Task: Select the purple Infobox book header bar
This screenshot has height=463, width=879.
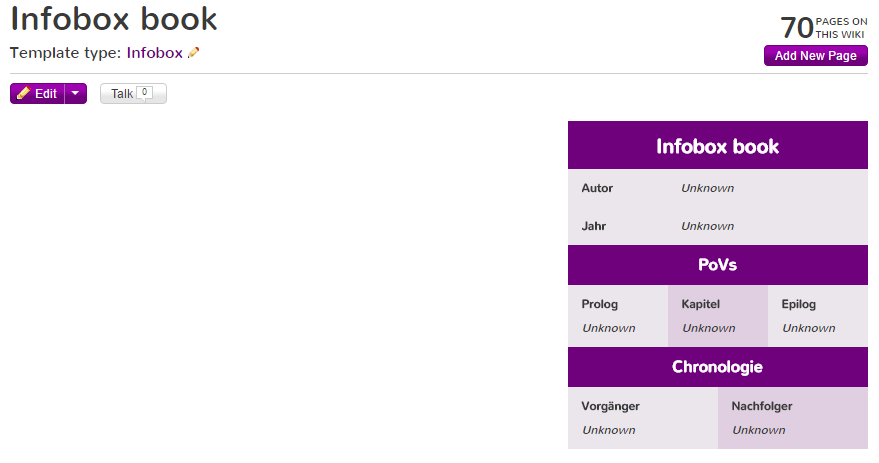Action: tap(717, 146)
